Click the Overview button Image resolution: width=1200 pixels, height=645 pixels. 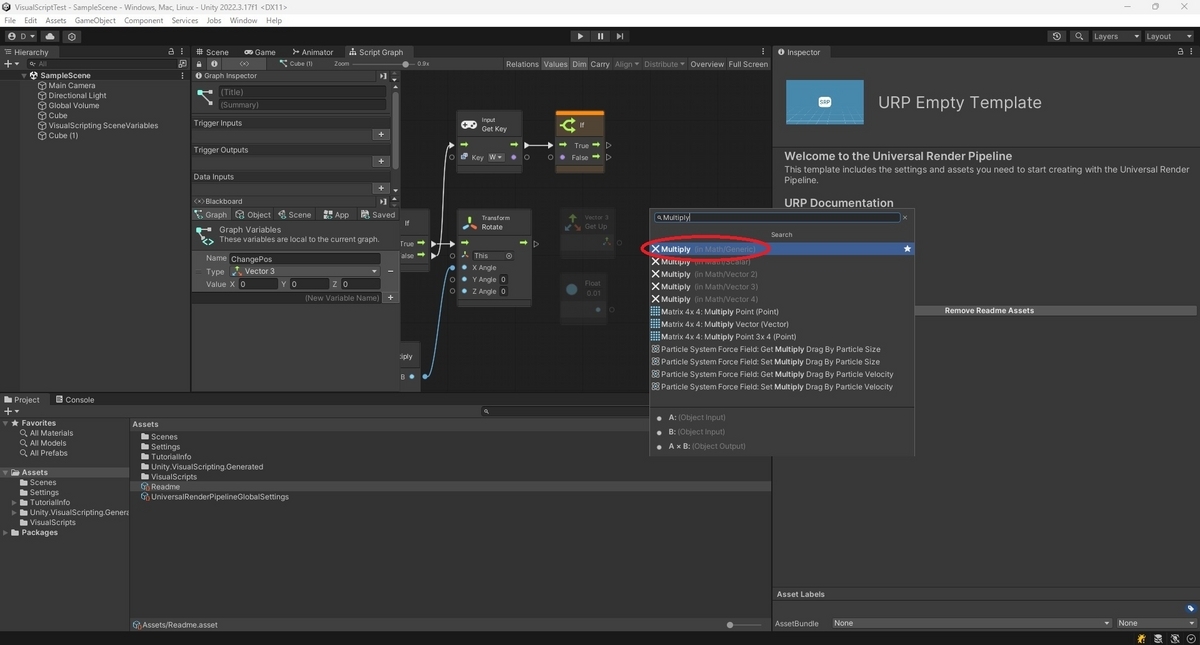click(x=707, y=64)
